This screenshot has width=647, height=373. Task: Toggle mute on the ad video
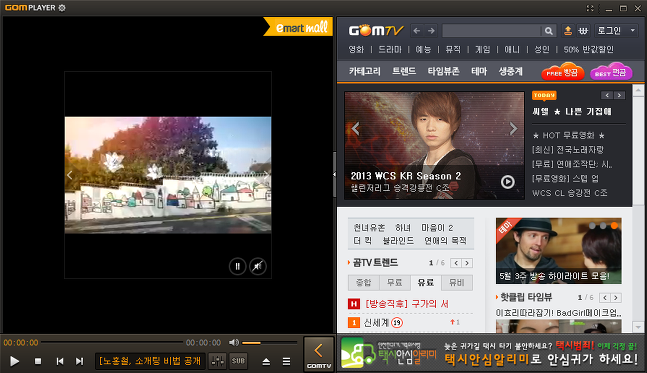[258, 266]
